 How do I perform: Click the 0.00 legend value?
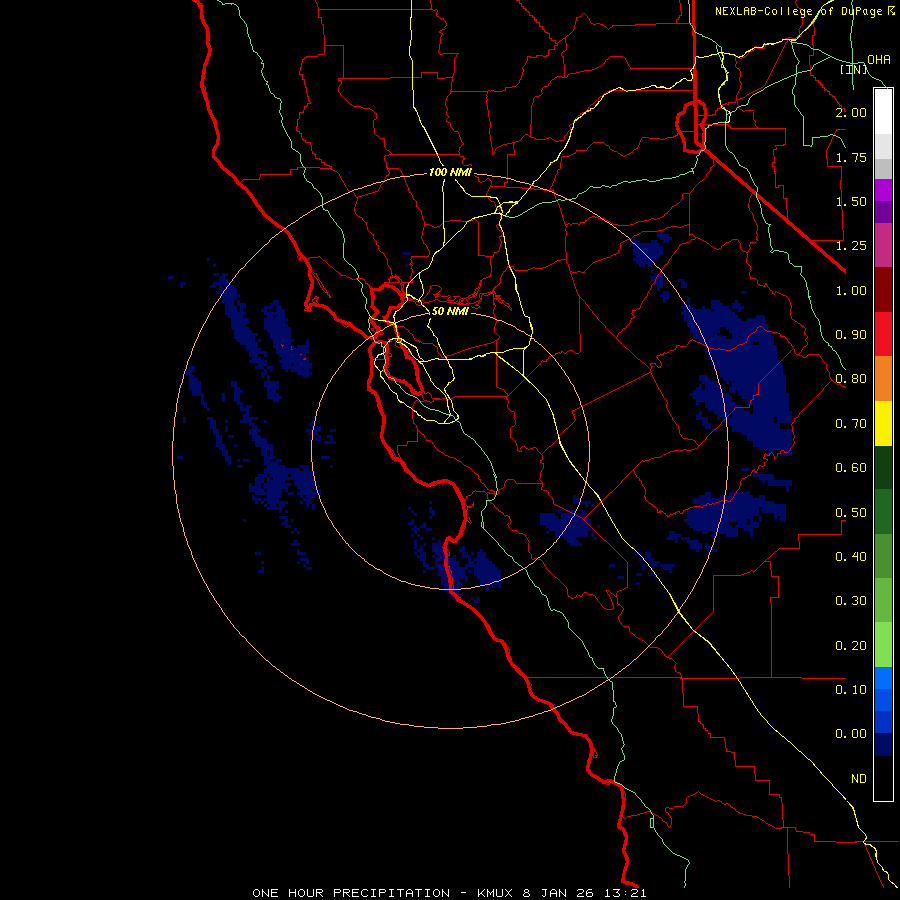(x=851, y=734)
